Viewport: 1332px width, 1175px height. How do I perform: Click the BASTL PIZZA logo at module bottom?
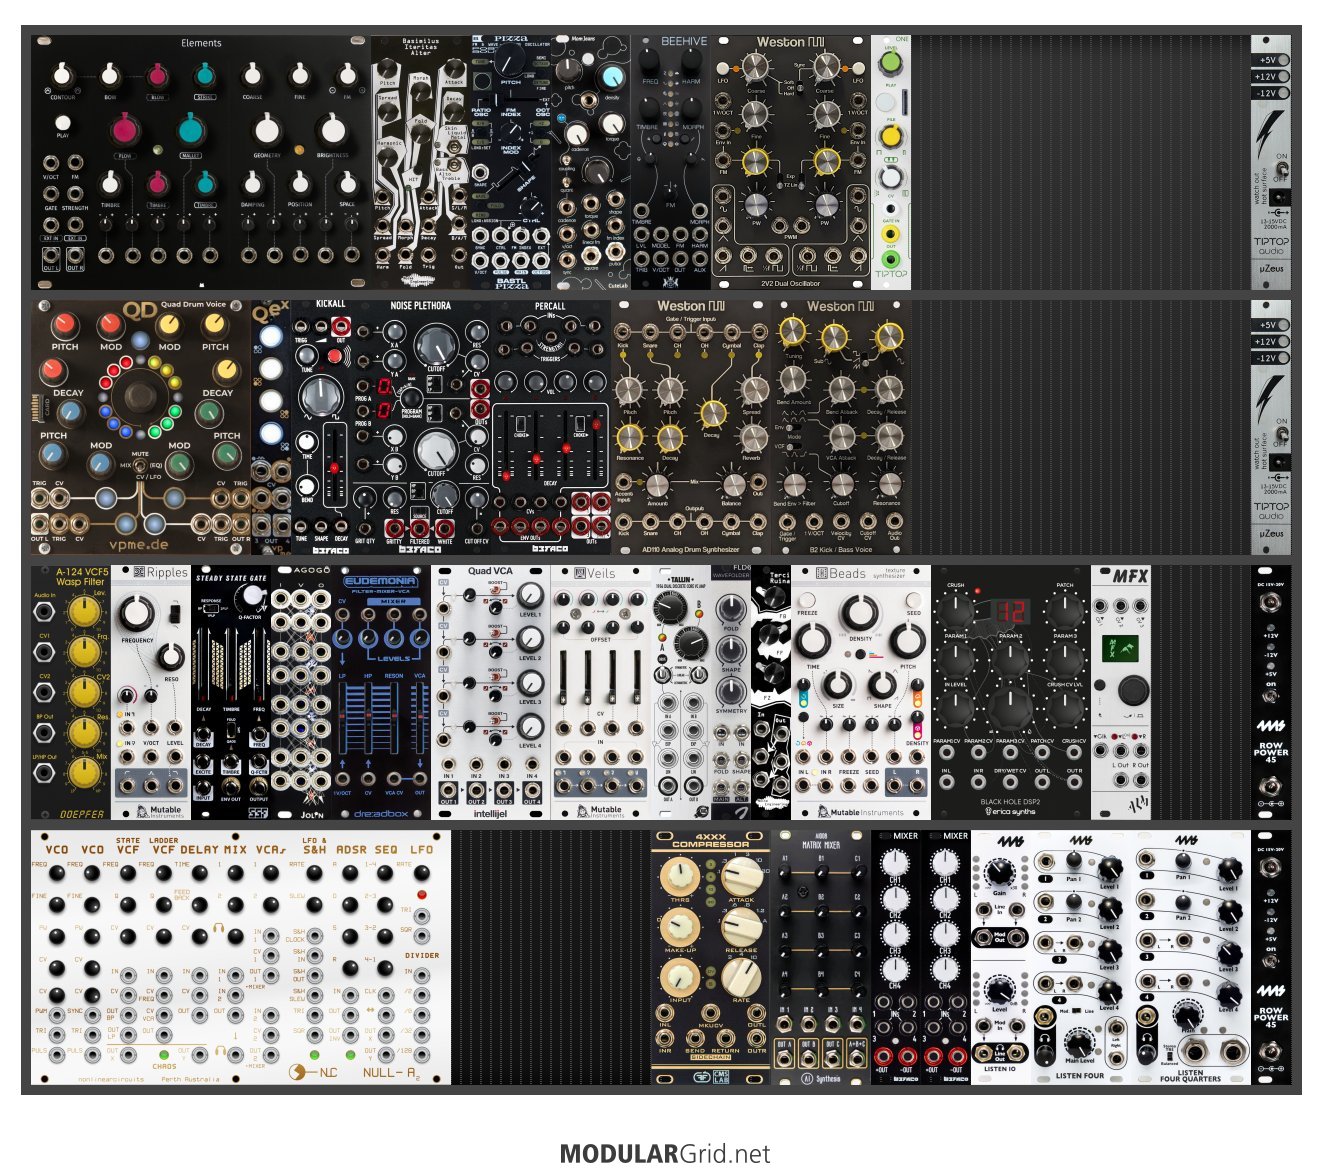coord(511,283)
